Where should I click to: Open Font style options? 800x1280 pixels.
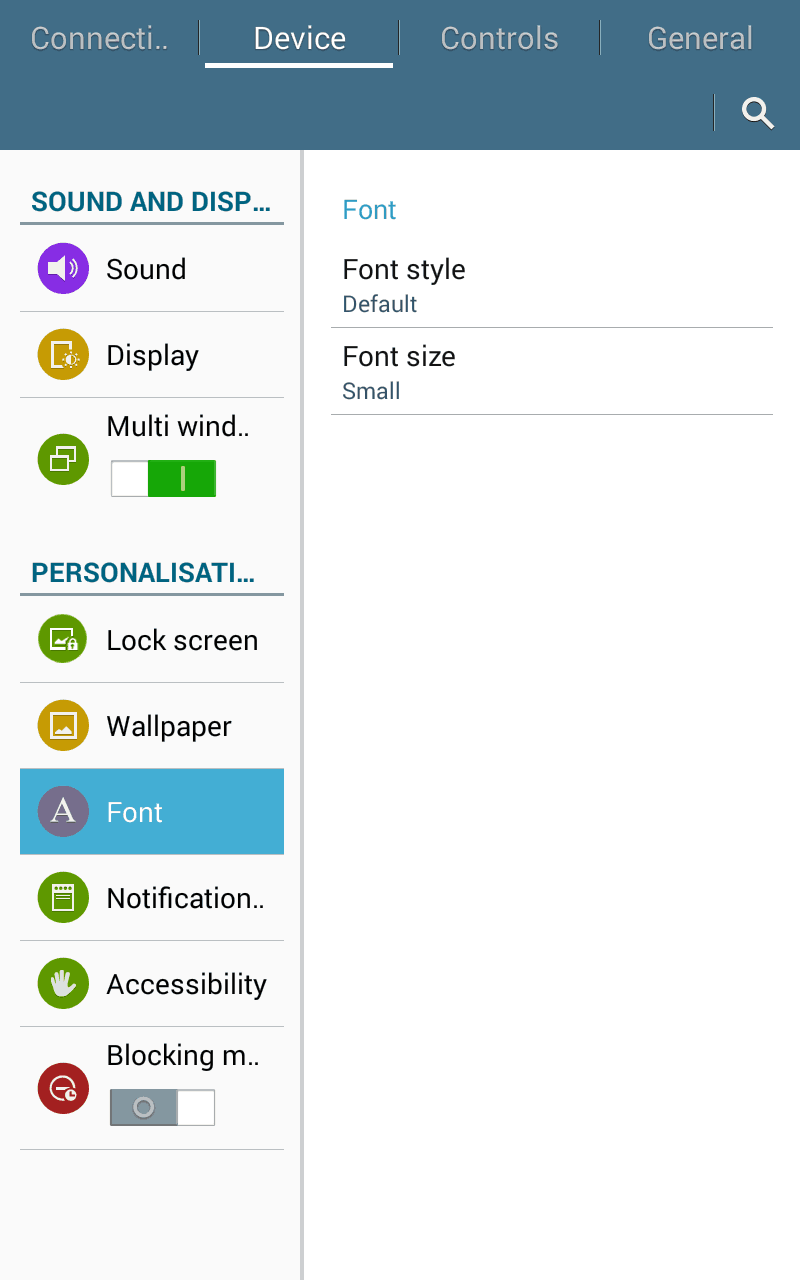click(x=550, y=283)
